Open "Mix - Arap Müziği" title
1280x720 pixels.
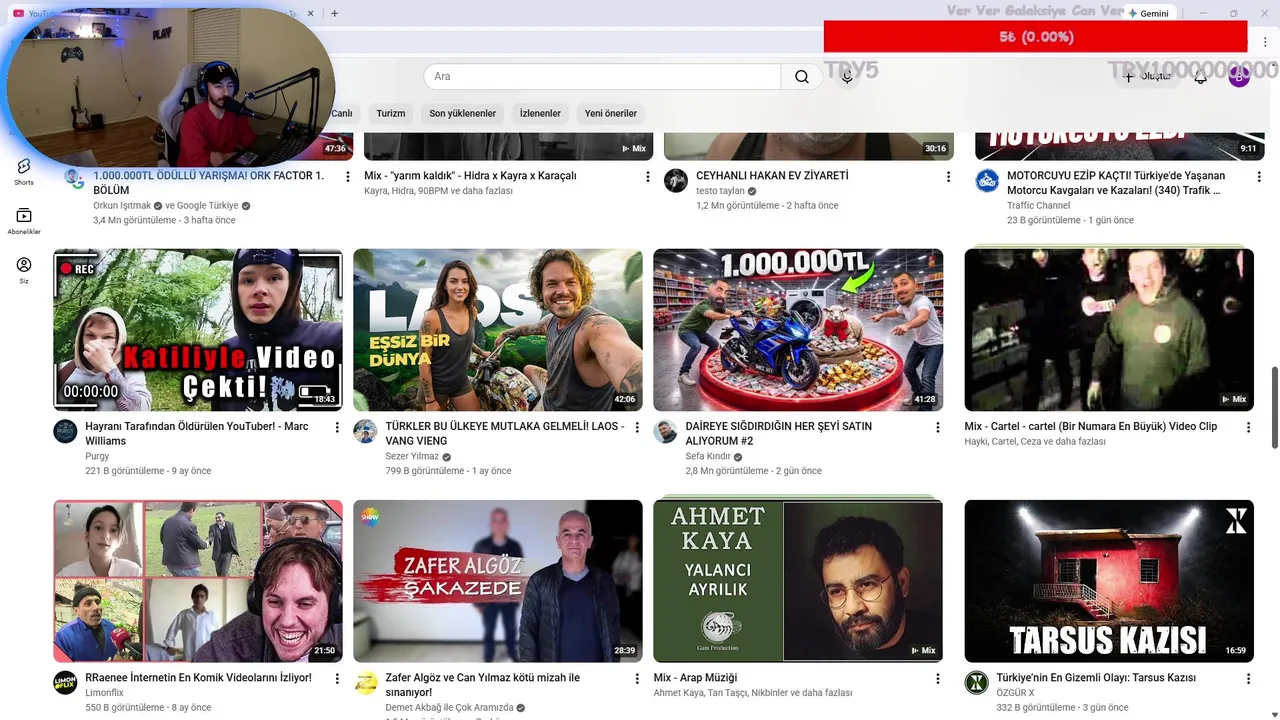(x=695, y=678)
